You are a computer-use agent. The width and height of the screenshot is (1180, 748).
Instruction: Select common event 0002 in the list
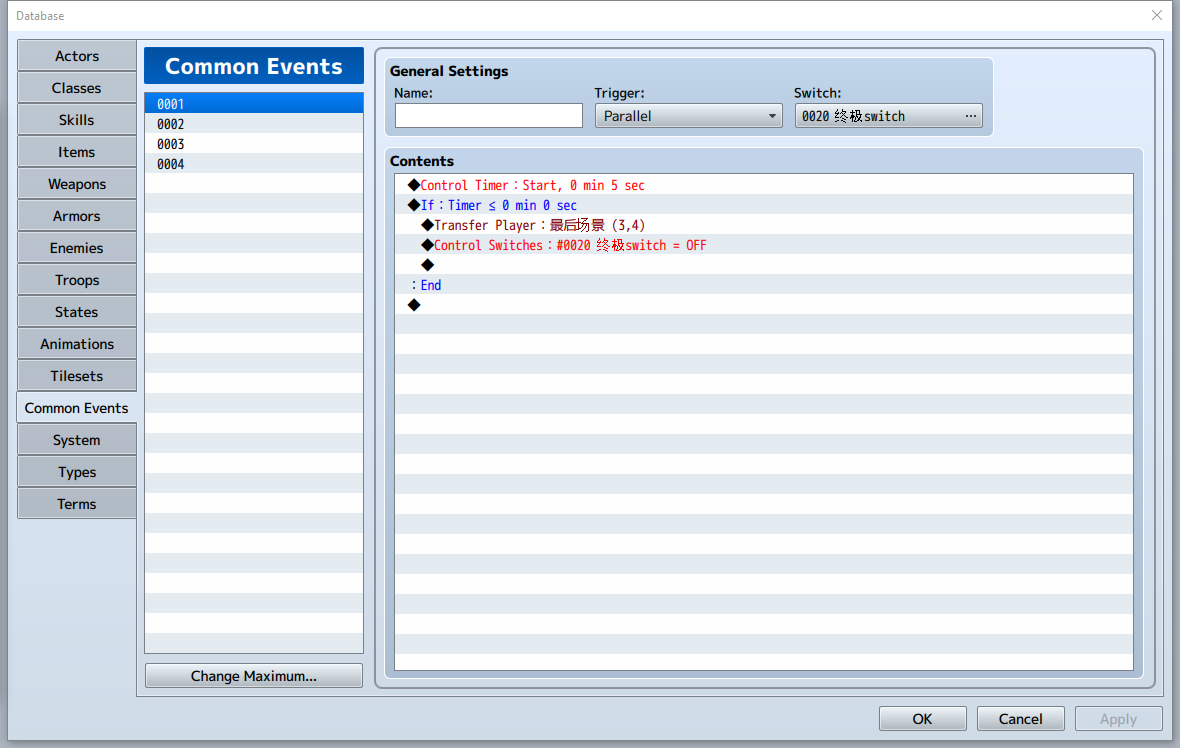[254, 124]
